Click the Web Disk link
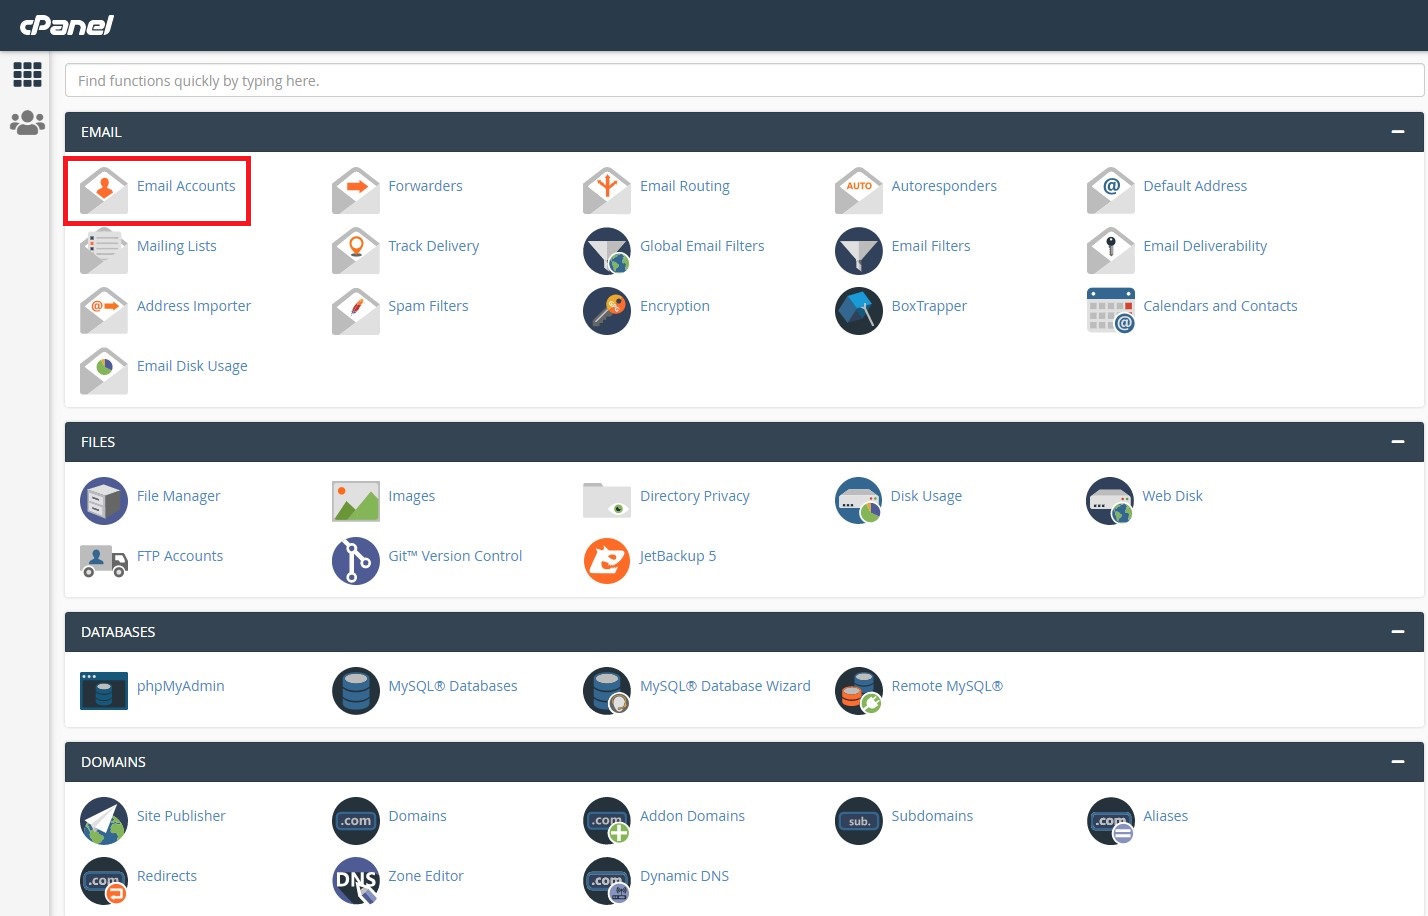1428x916 pixels. pos(1172,496)
